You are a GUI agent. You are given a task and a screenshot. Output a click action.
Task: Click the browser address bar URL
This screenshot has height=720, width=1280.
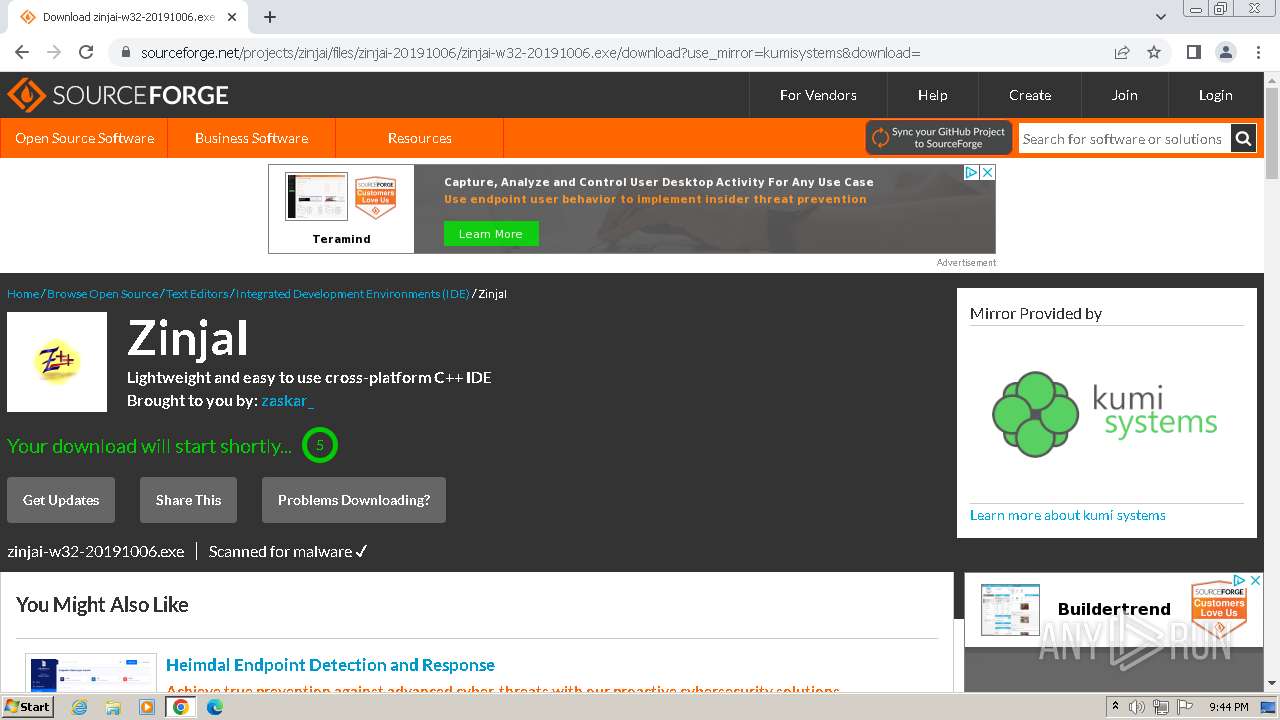(x=530, y=52)
